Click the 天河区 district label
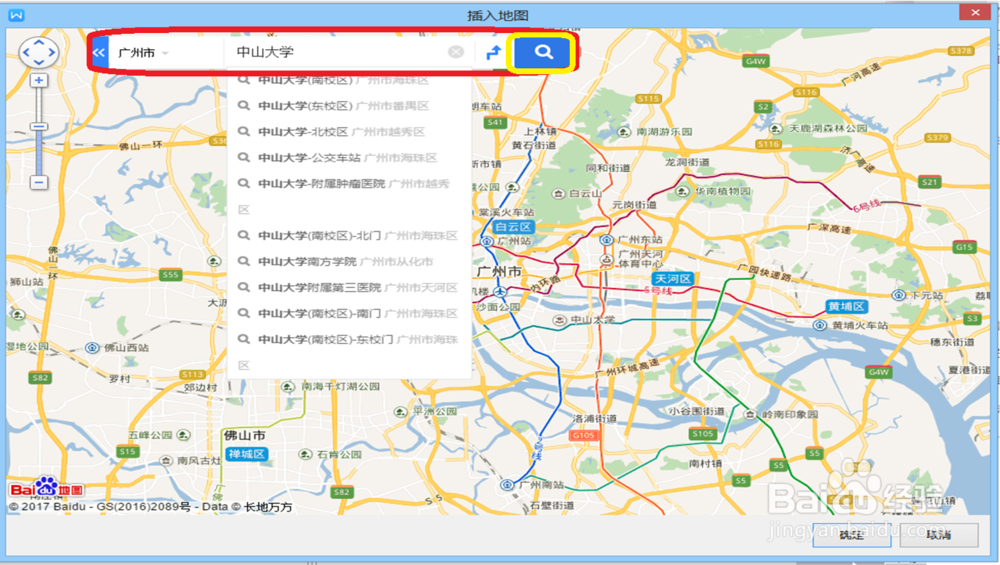This screenshot has width=1000, height=565. click(673, 279)
